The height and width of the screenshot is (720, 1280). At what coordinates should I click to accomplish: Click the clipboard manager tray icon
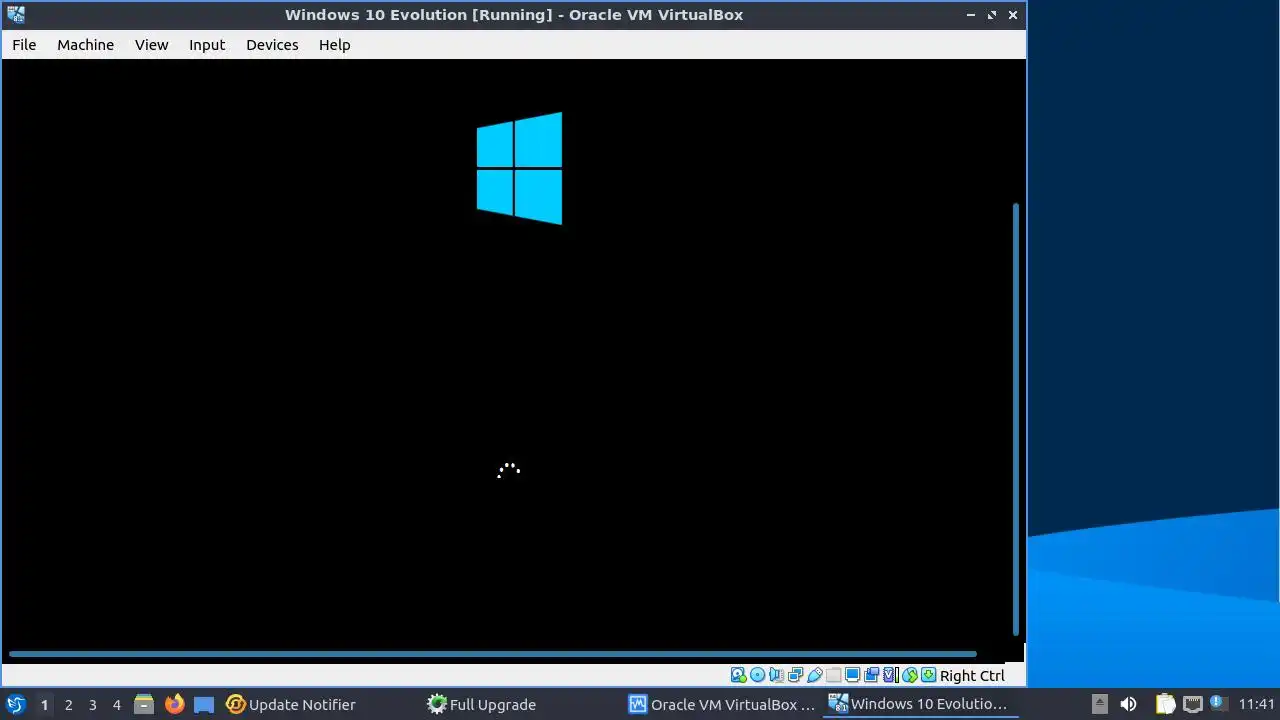click(x=1165, y=704)
